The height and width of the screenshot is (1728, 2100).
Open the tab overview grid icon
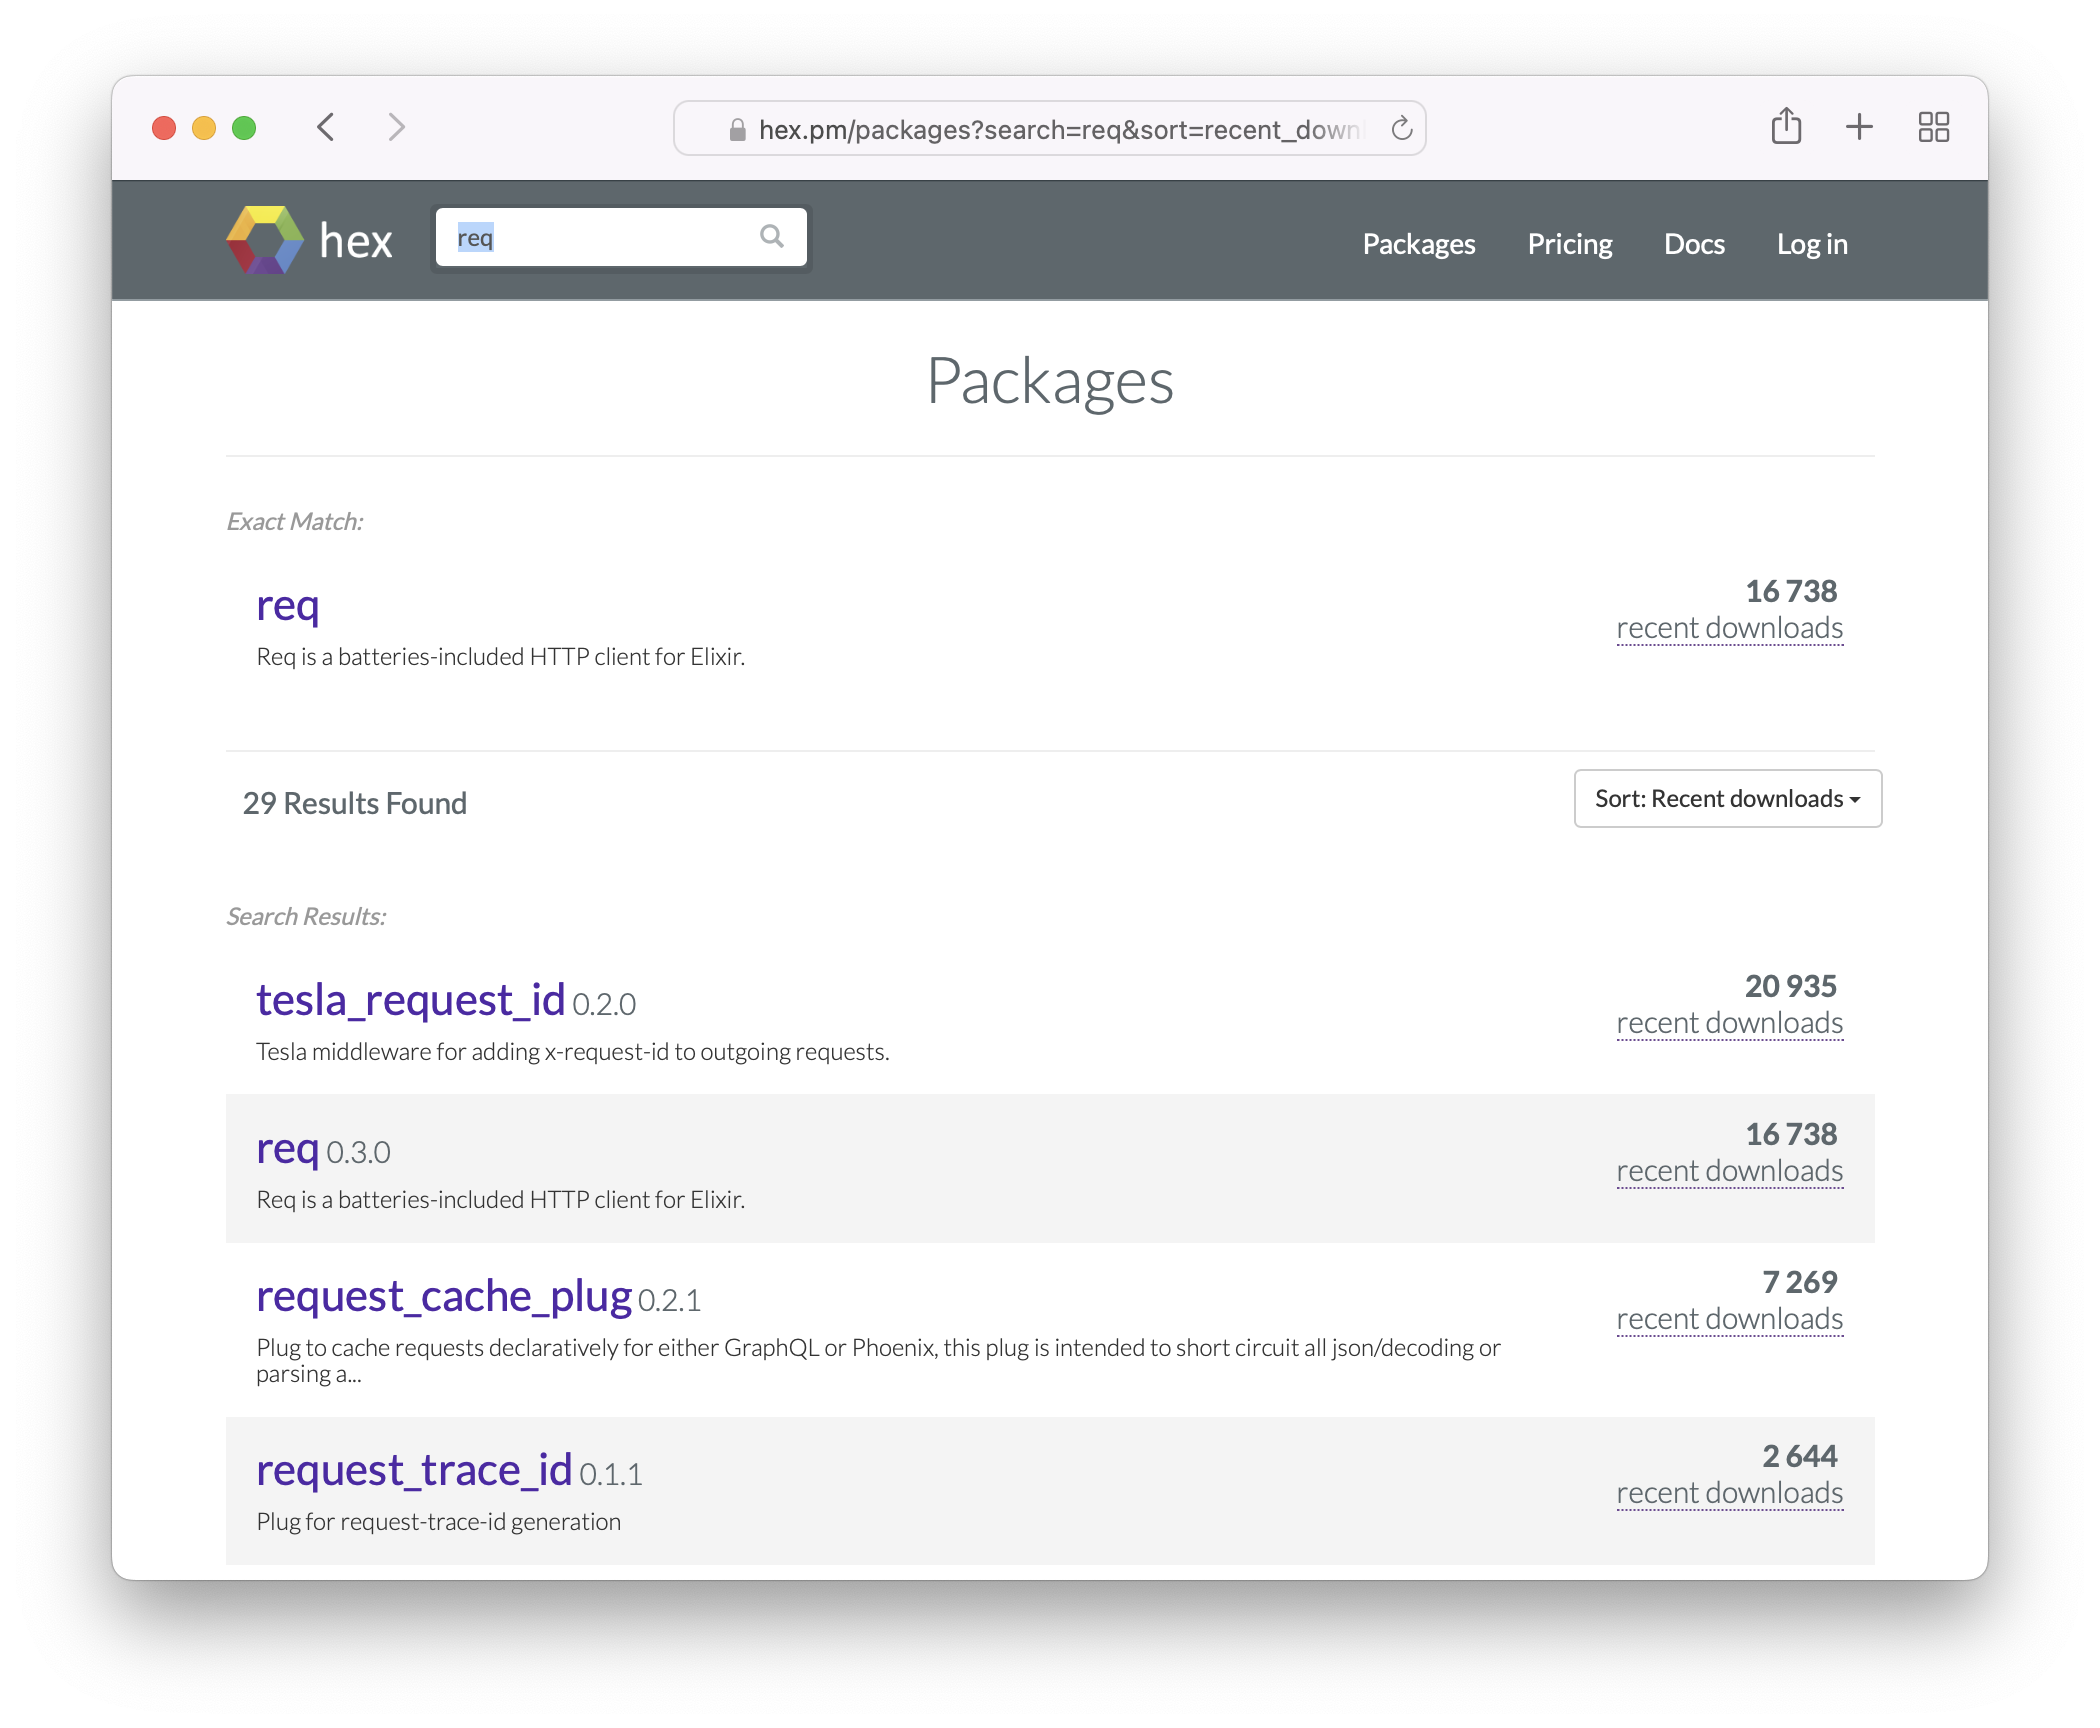(x=1933, y=128)
